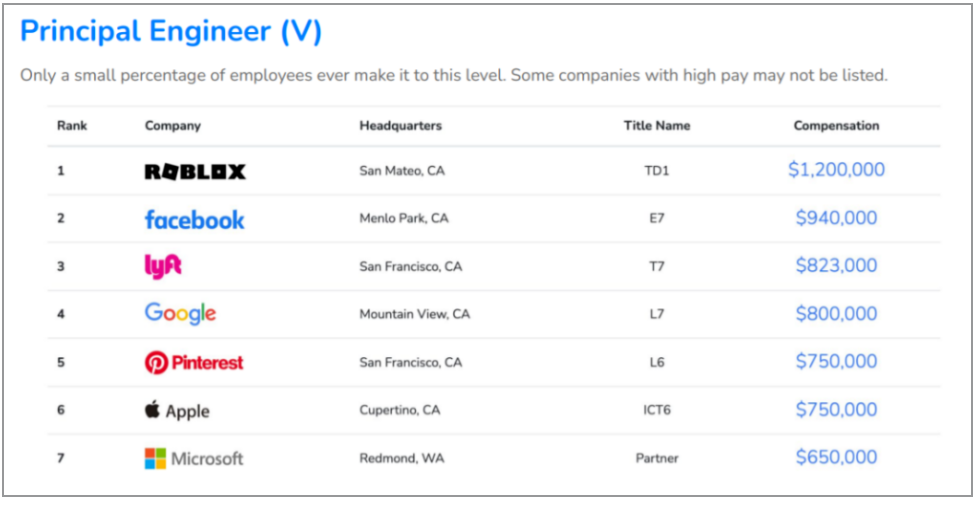This screenshot has width=977, height=505.
Task: Click the Google logo
Action: pyautogui.click(x=180, y=314)
